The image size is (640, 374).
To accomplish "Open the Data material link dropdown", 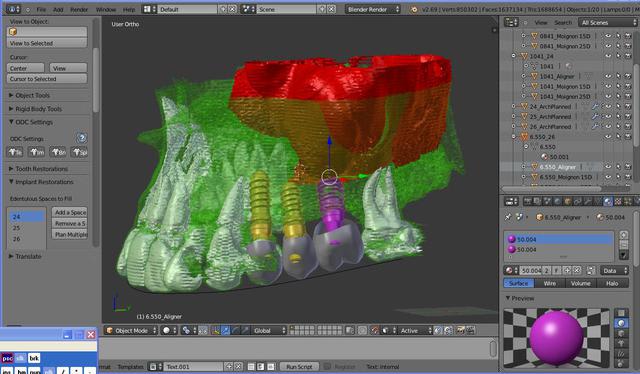I will [614, 270].
